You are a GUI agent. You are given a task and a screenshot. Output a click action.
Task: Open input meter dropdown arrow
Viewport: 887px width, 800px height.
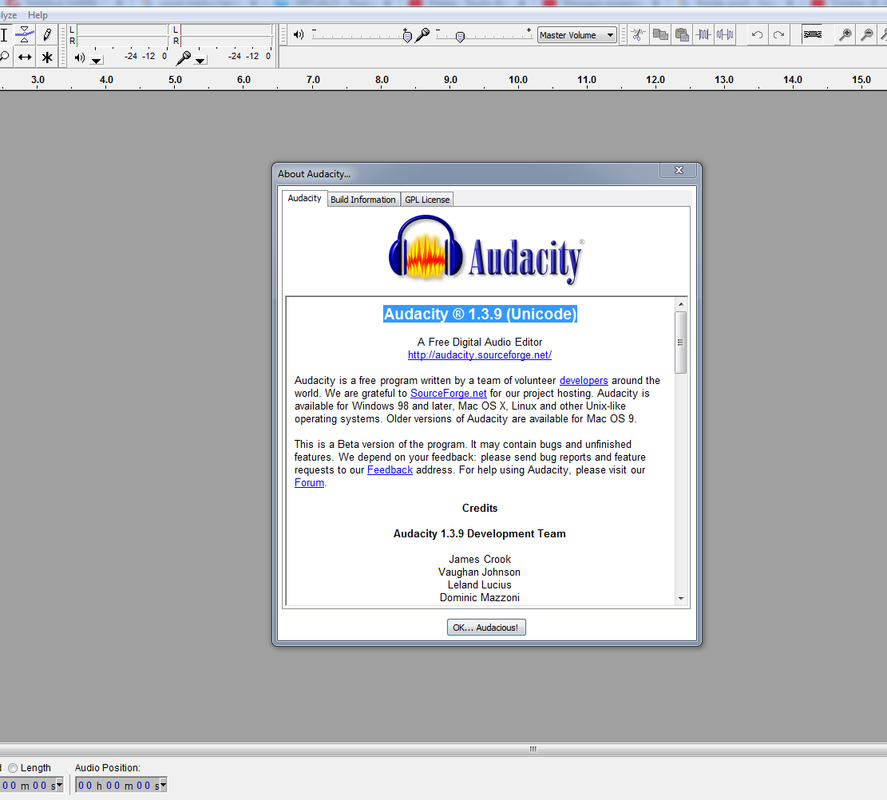[200, 60]
